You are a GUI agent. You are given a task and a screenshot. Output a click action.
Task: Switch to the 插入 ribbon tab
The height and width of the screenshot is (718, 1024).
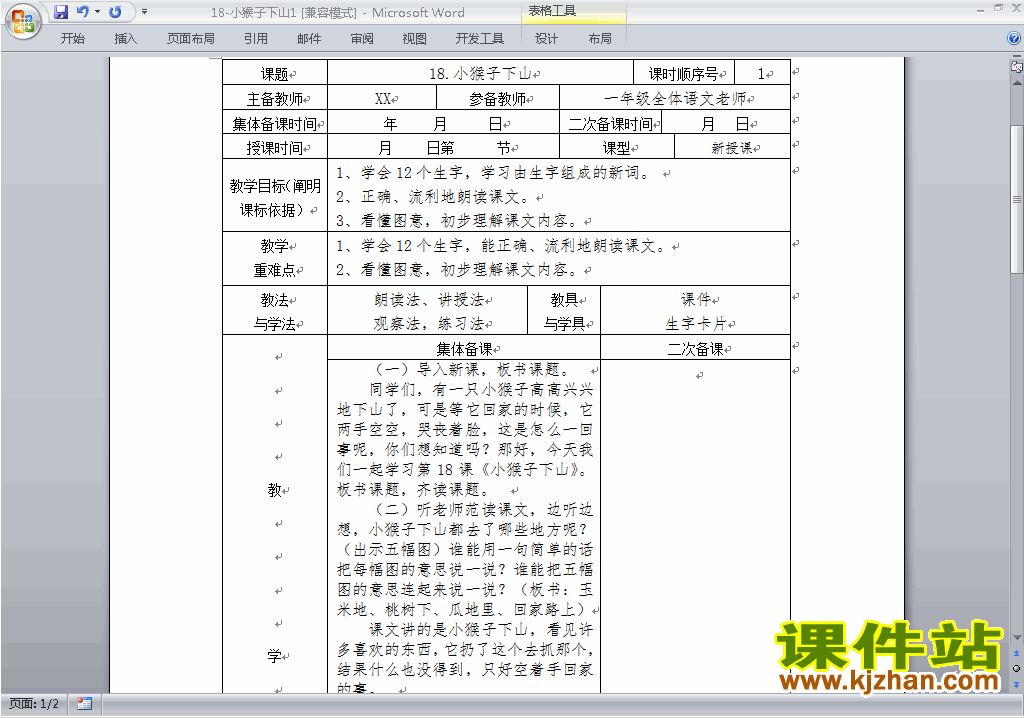pos(125,39)
